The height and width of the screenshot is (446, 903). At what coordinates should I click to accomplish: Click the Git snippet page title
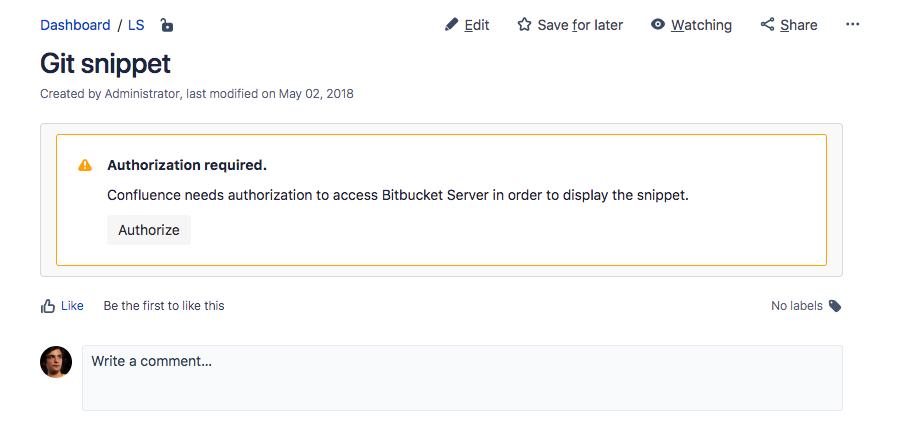click(105, 63)
